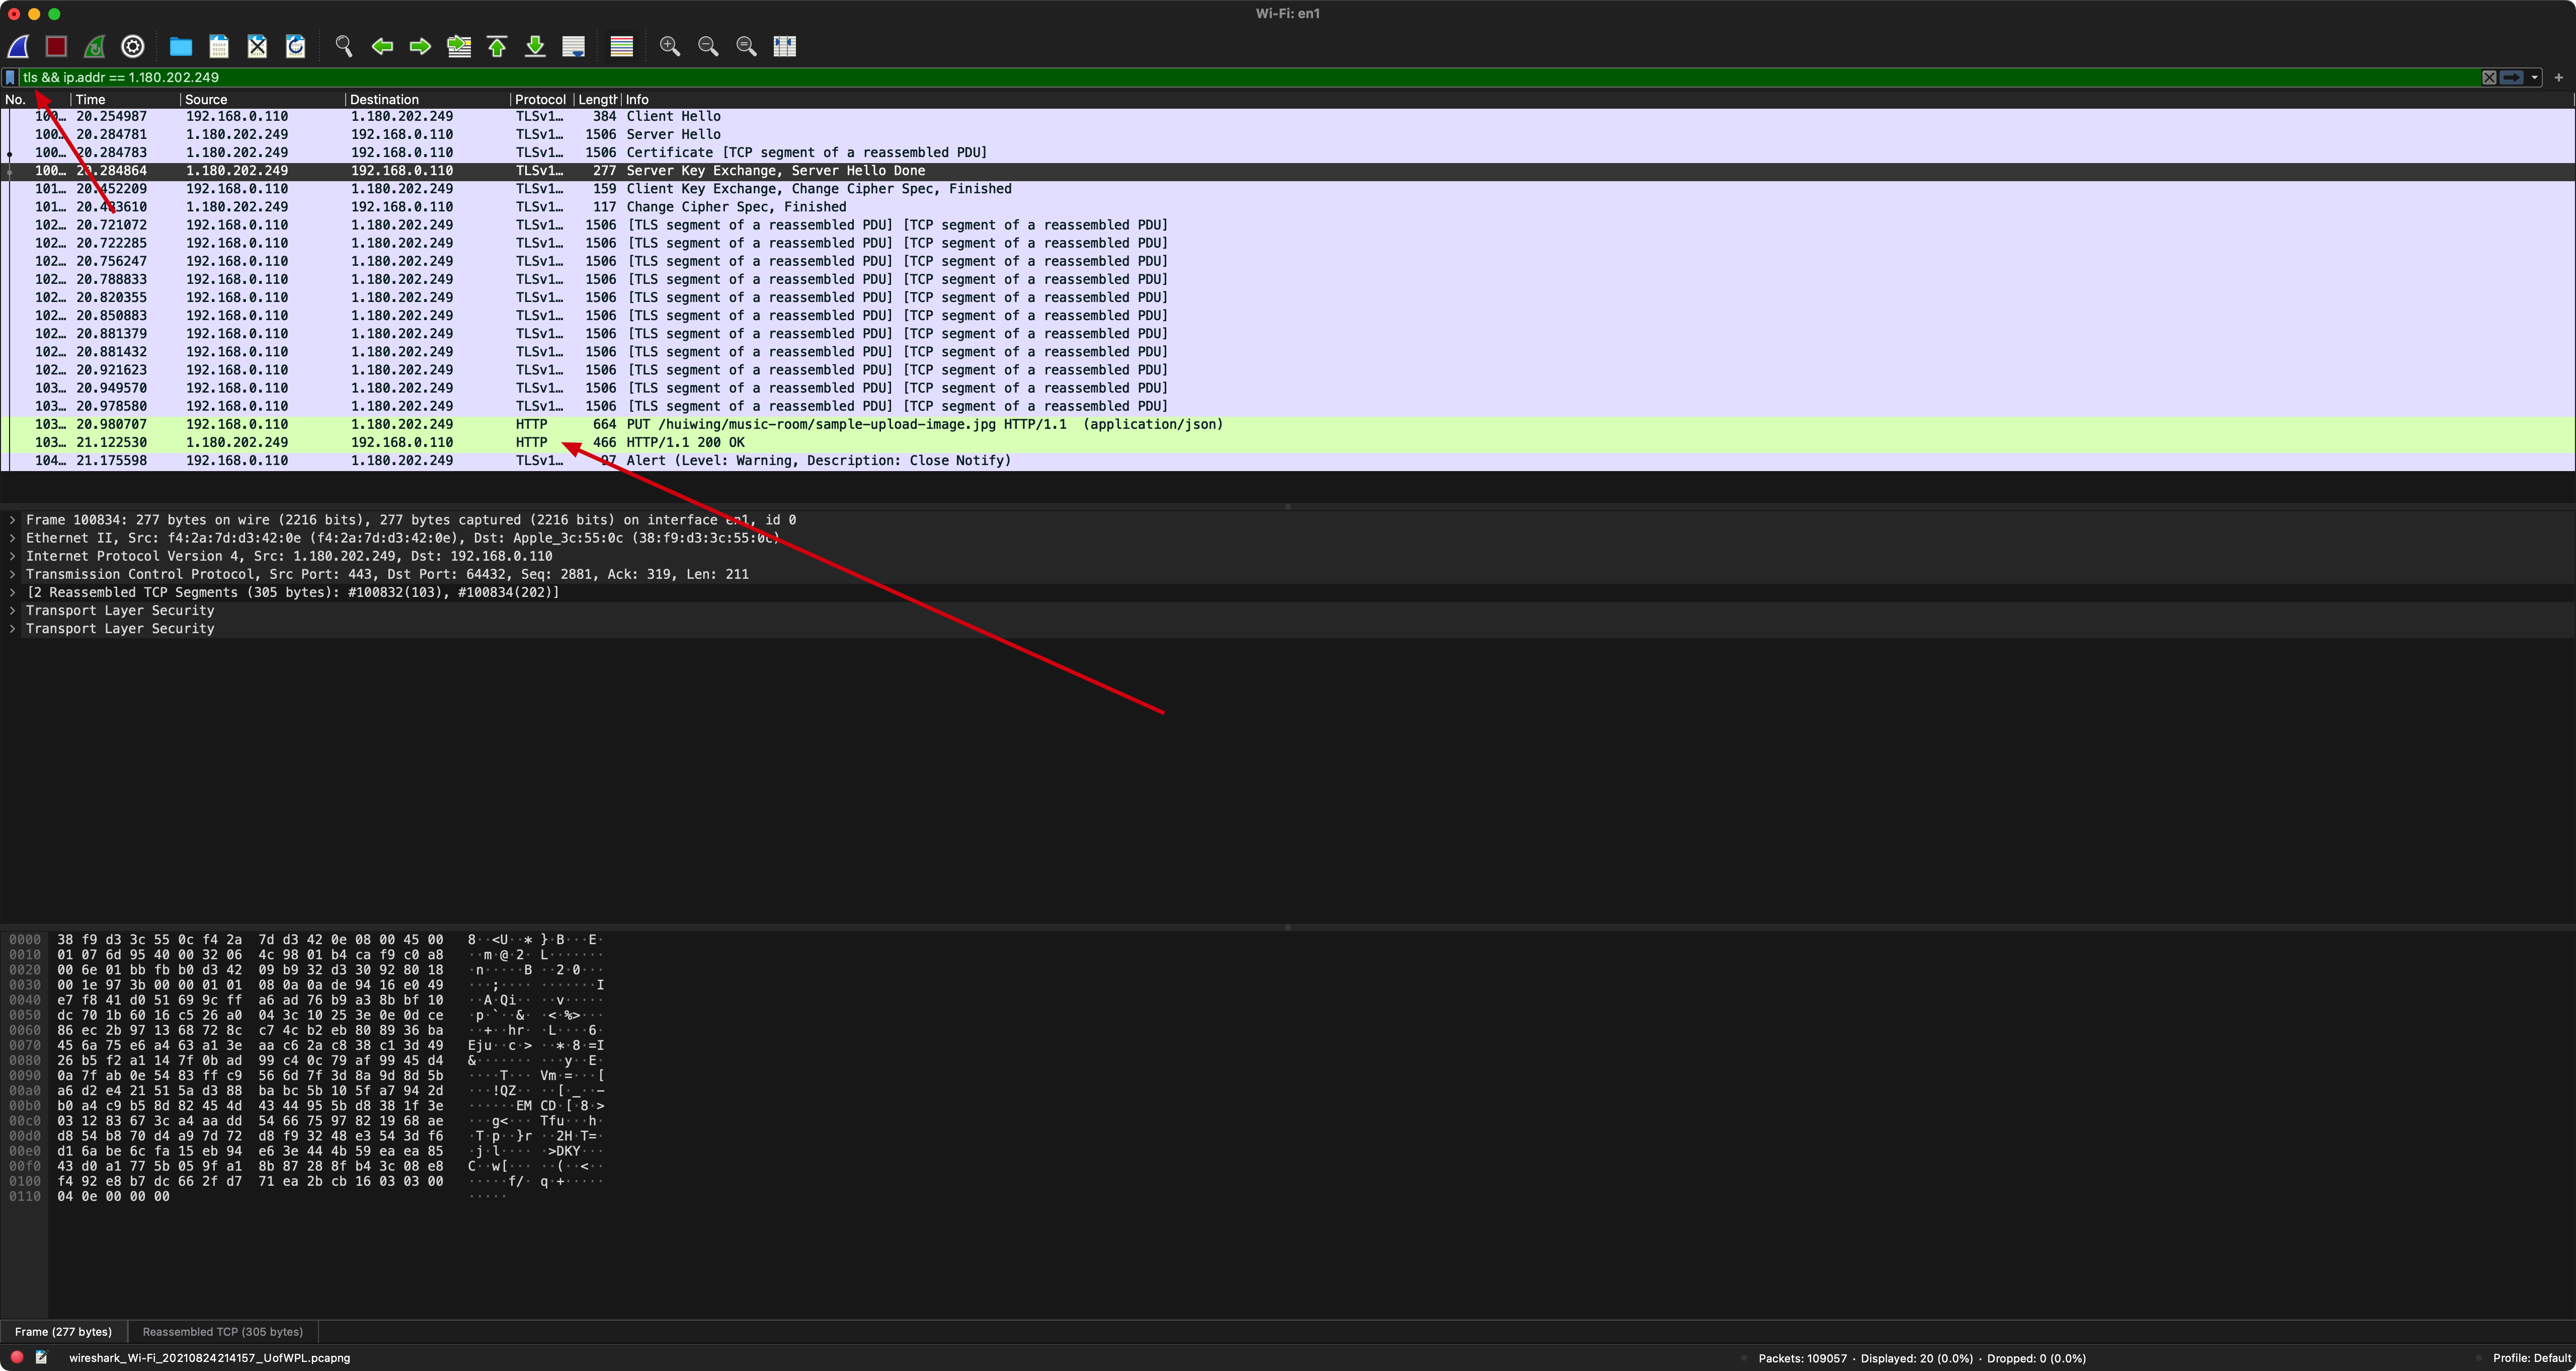Restart the current capture
Viewport: 2576px width, 1371px height.
[94, 46]
